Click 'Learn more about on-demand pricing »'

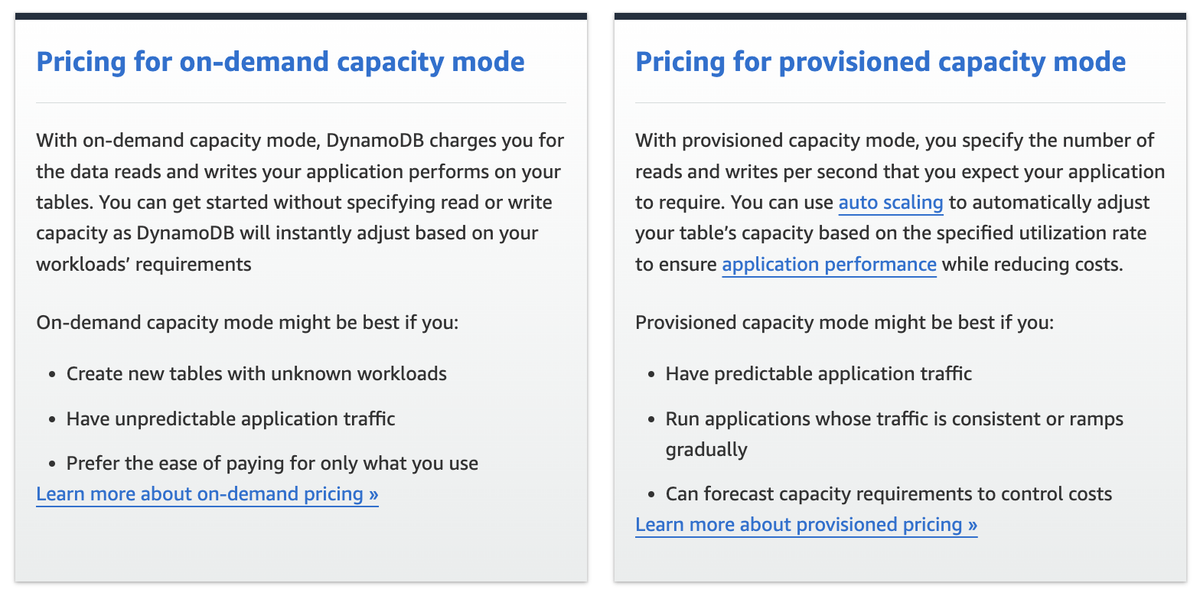pos(207,494)
